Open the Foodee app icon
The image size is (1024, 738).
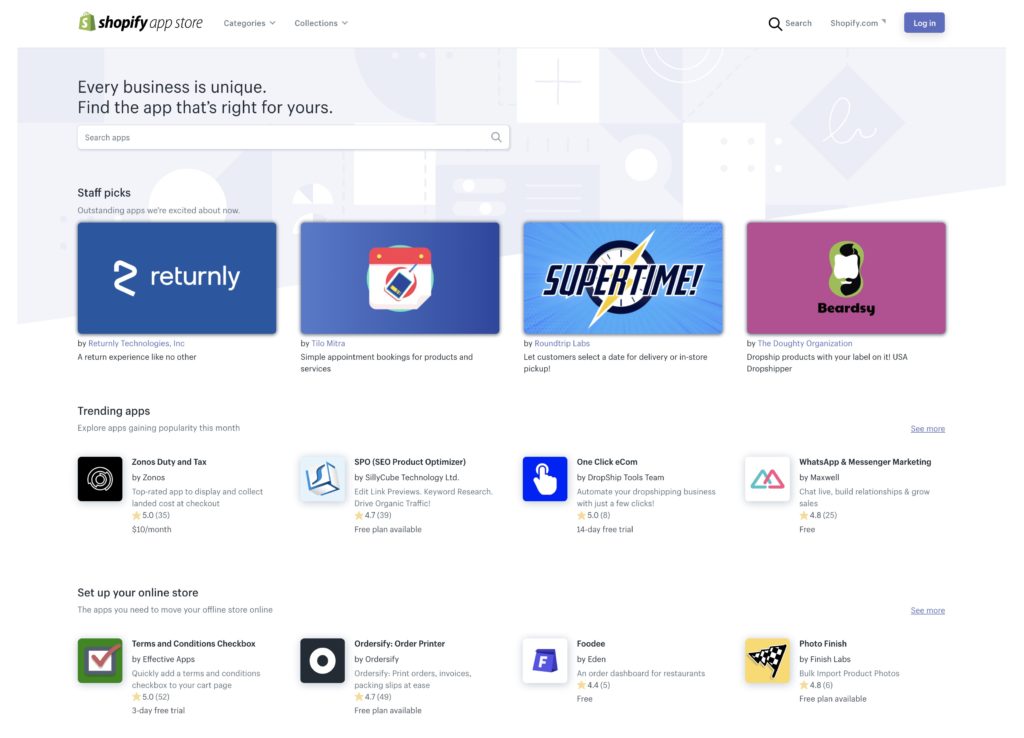[x=545, y=661]
